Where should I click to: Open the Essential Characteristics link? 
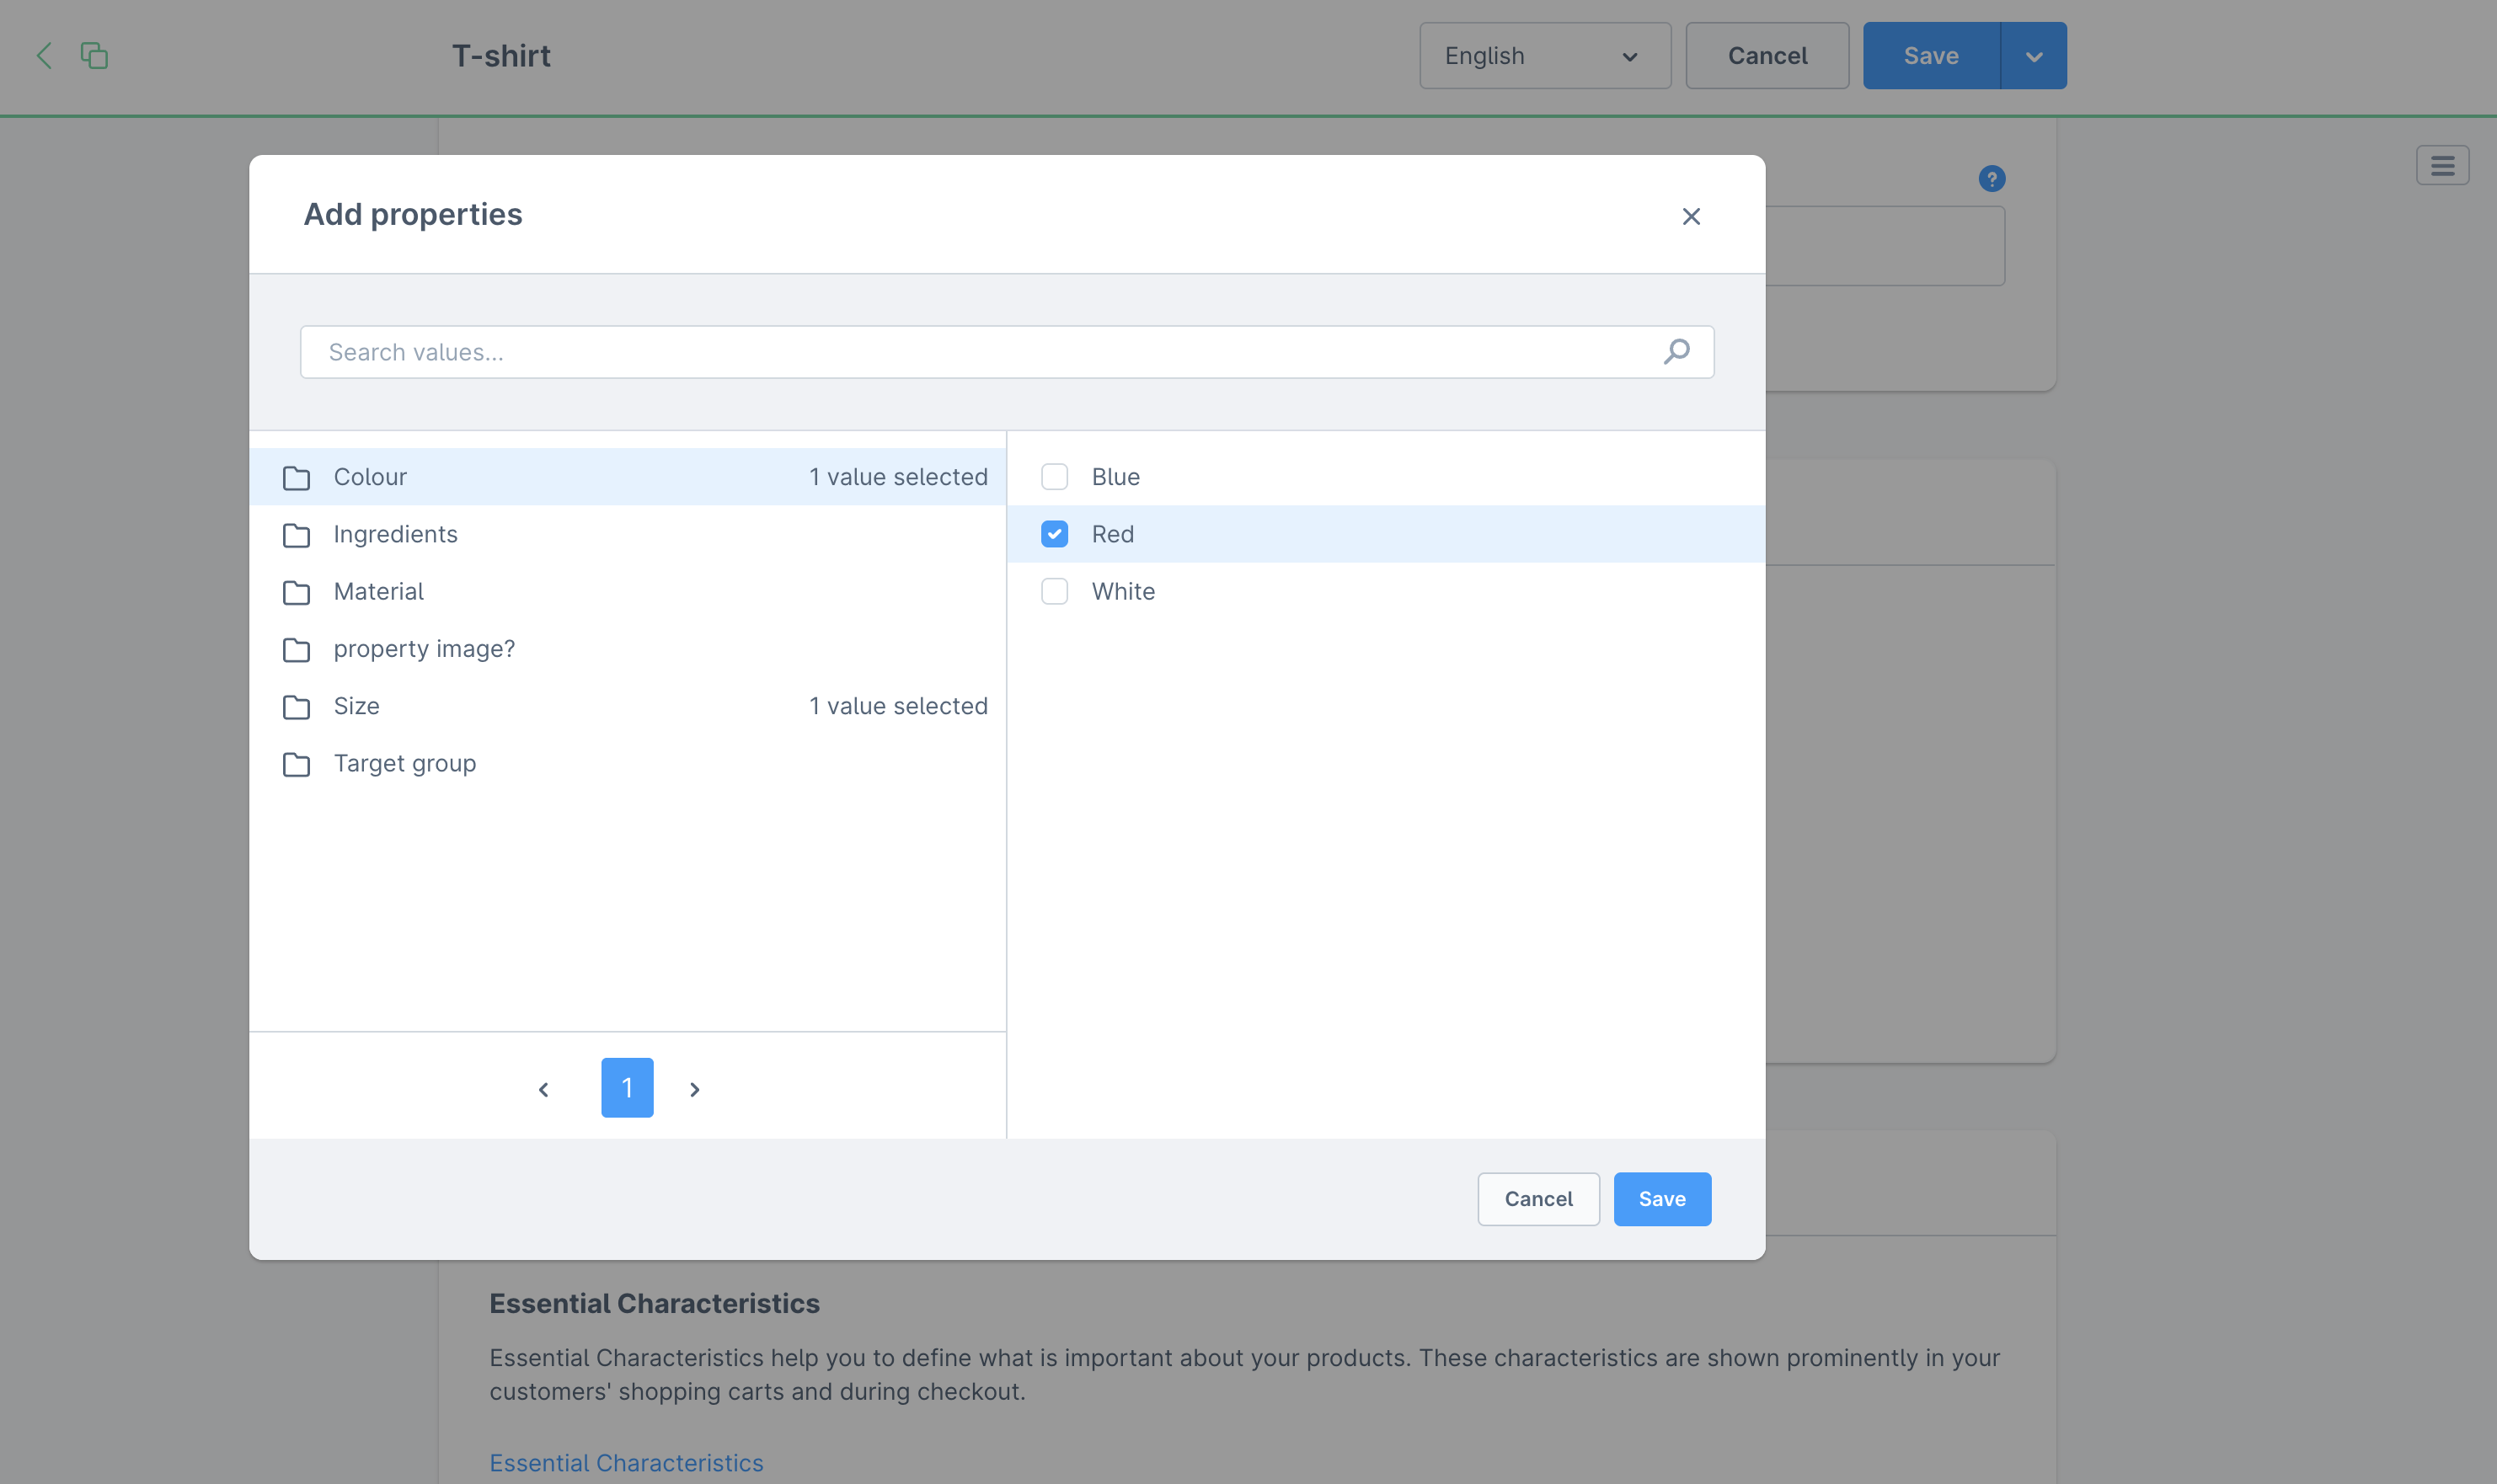[x=626, y=1462]
